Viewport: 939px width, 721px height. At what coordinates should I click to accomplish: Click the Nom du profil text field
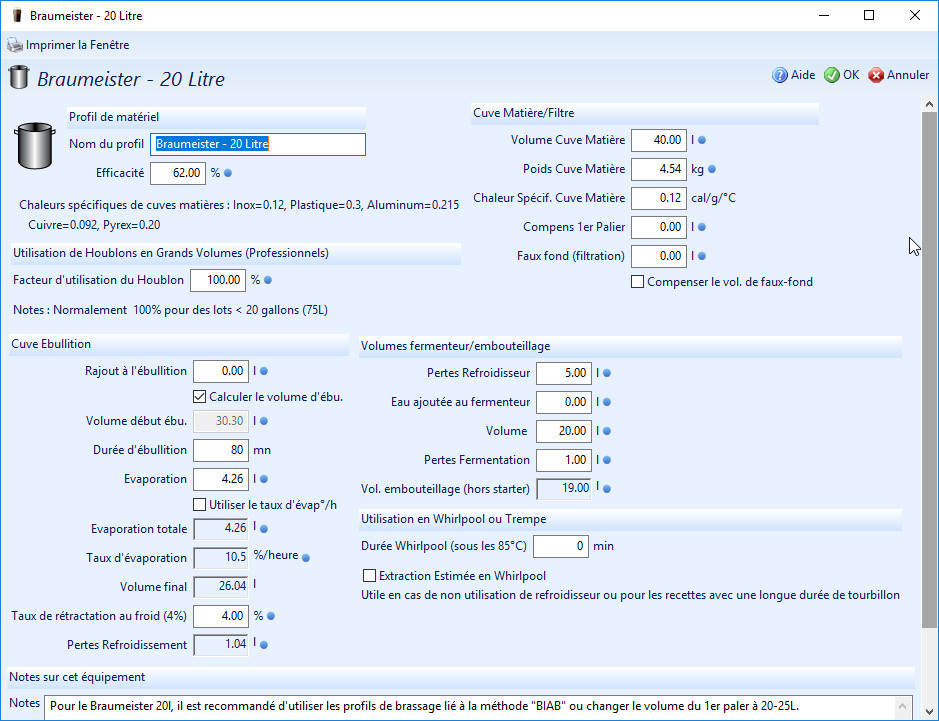tap(258, 144)
